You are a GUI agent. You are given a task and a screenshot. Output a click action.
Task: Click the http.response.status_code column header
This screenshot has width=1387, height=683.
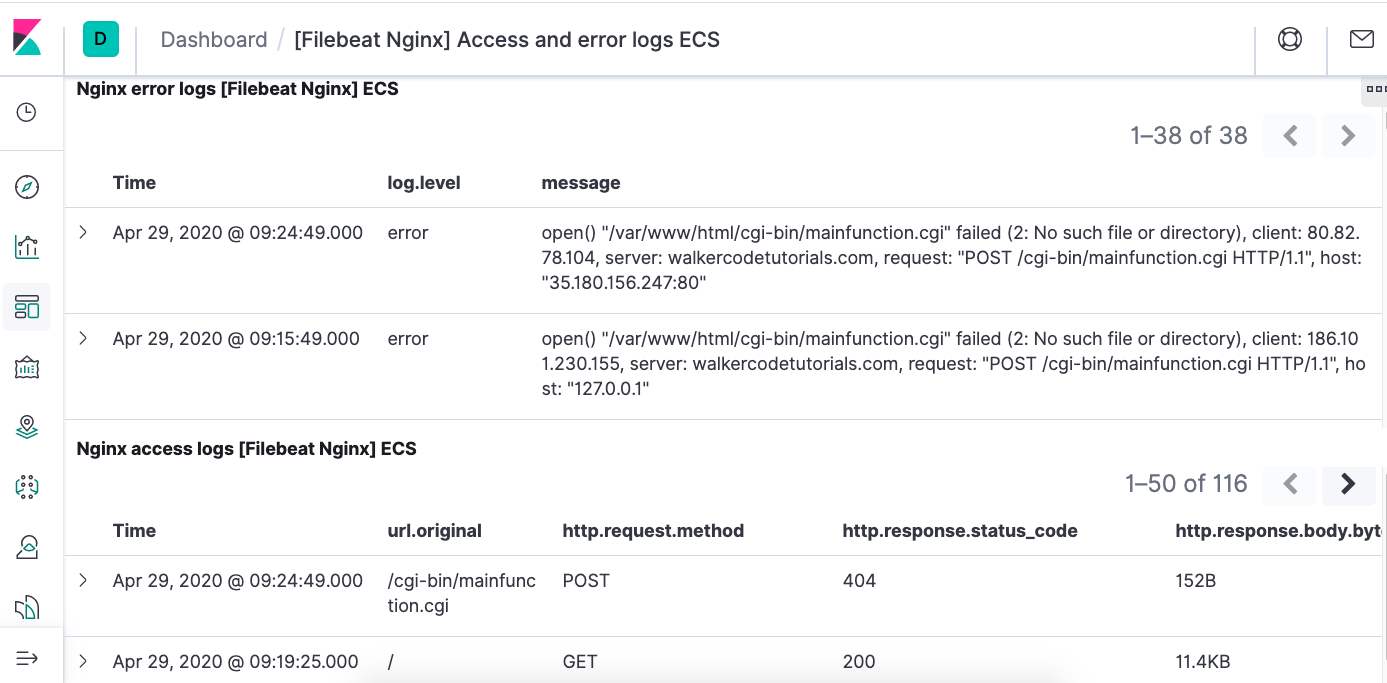coord(960,531)
